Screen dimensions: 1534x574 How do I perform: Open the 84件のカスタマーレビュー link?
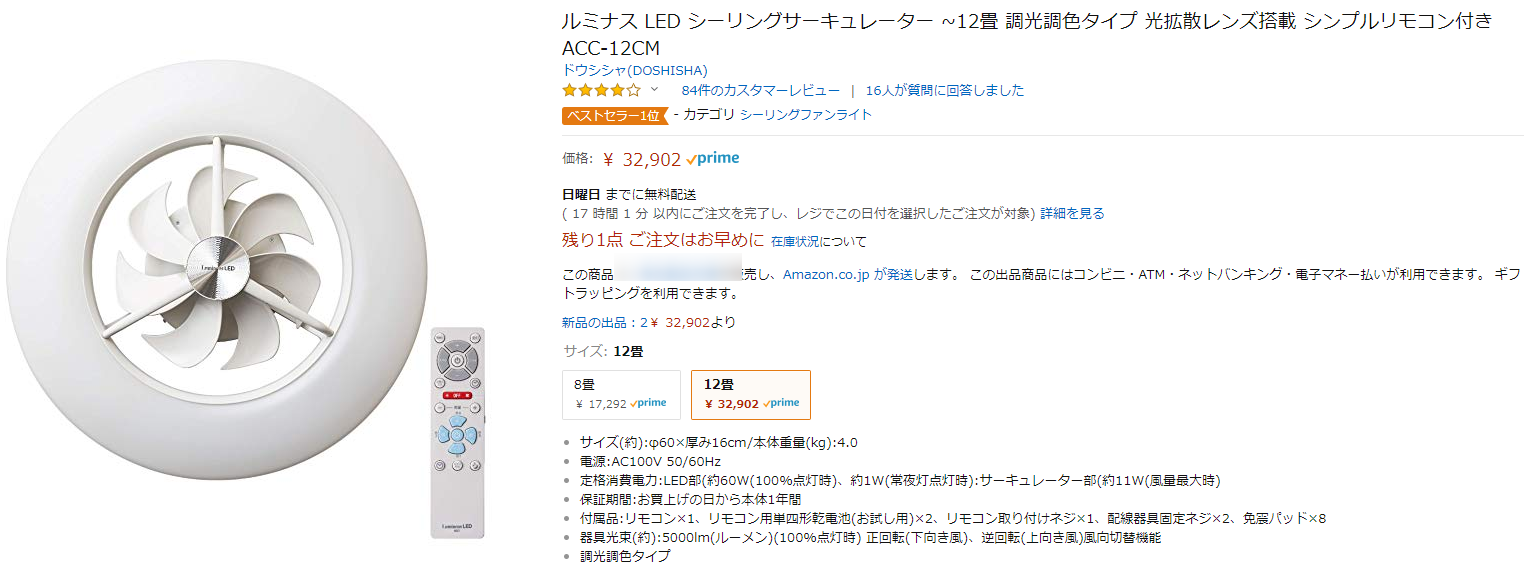pyautogui.click(x=760, y=90)
